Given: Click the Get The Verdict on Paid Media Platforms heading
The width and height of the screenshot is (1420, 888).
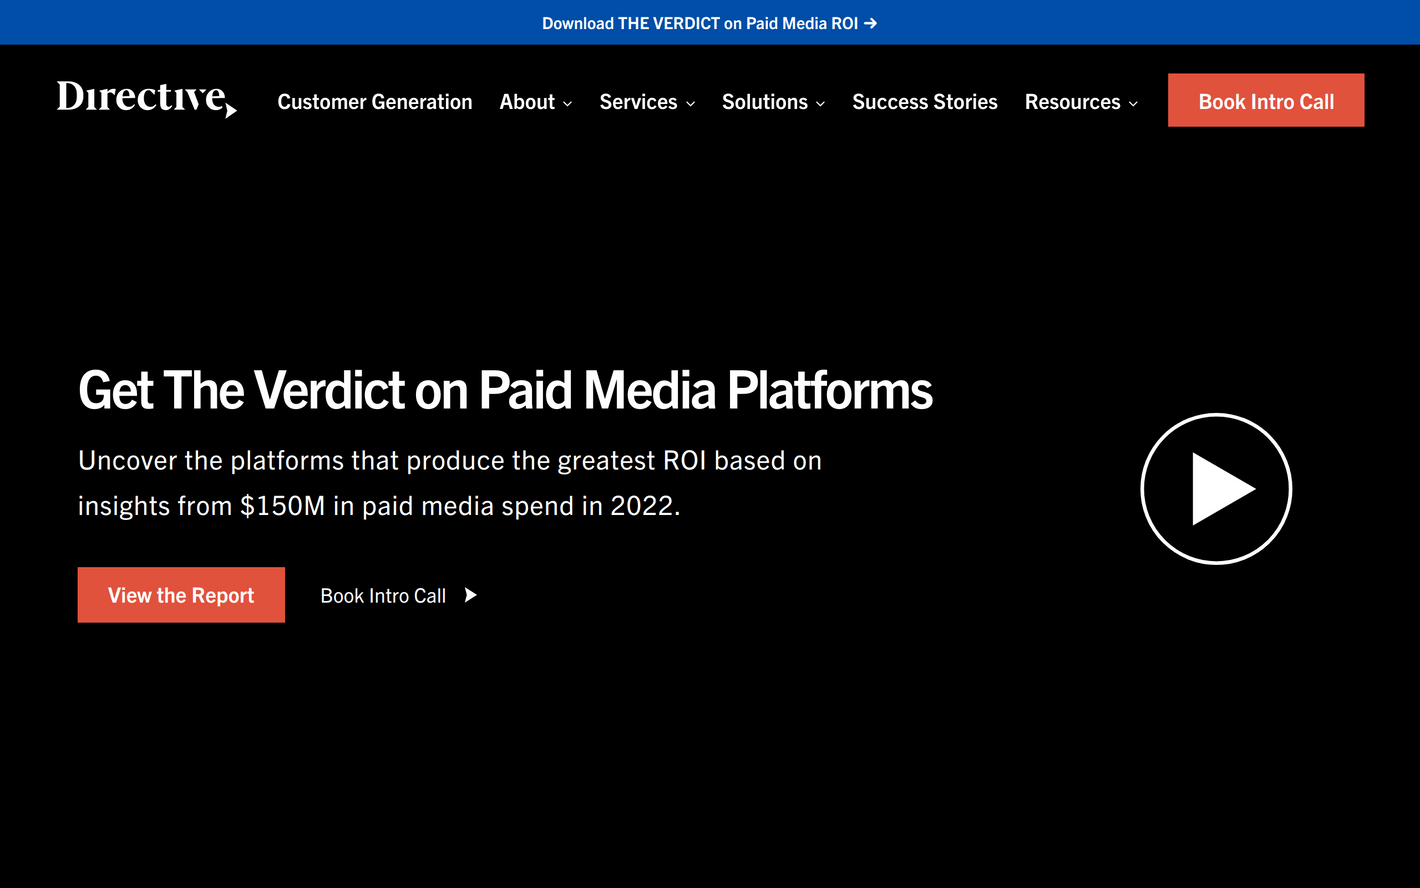Looking at the screenshot, I should click(505, 390).
